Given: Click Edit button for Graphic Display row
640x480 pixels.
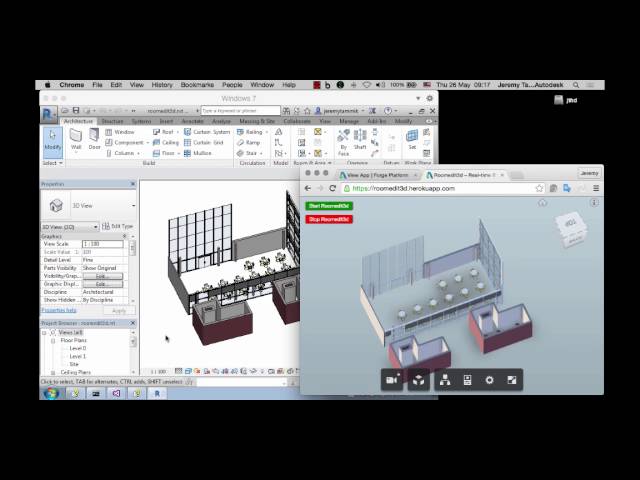Looking at the screenshot, I should click(102, 284).
